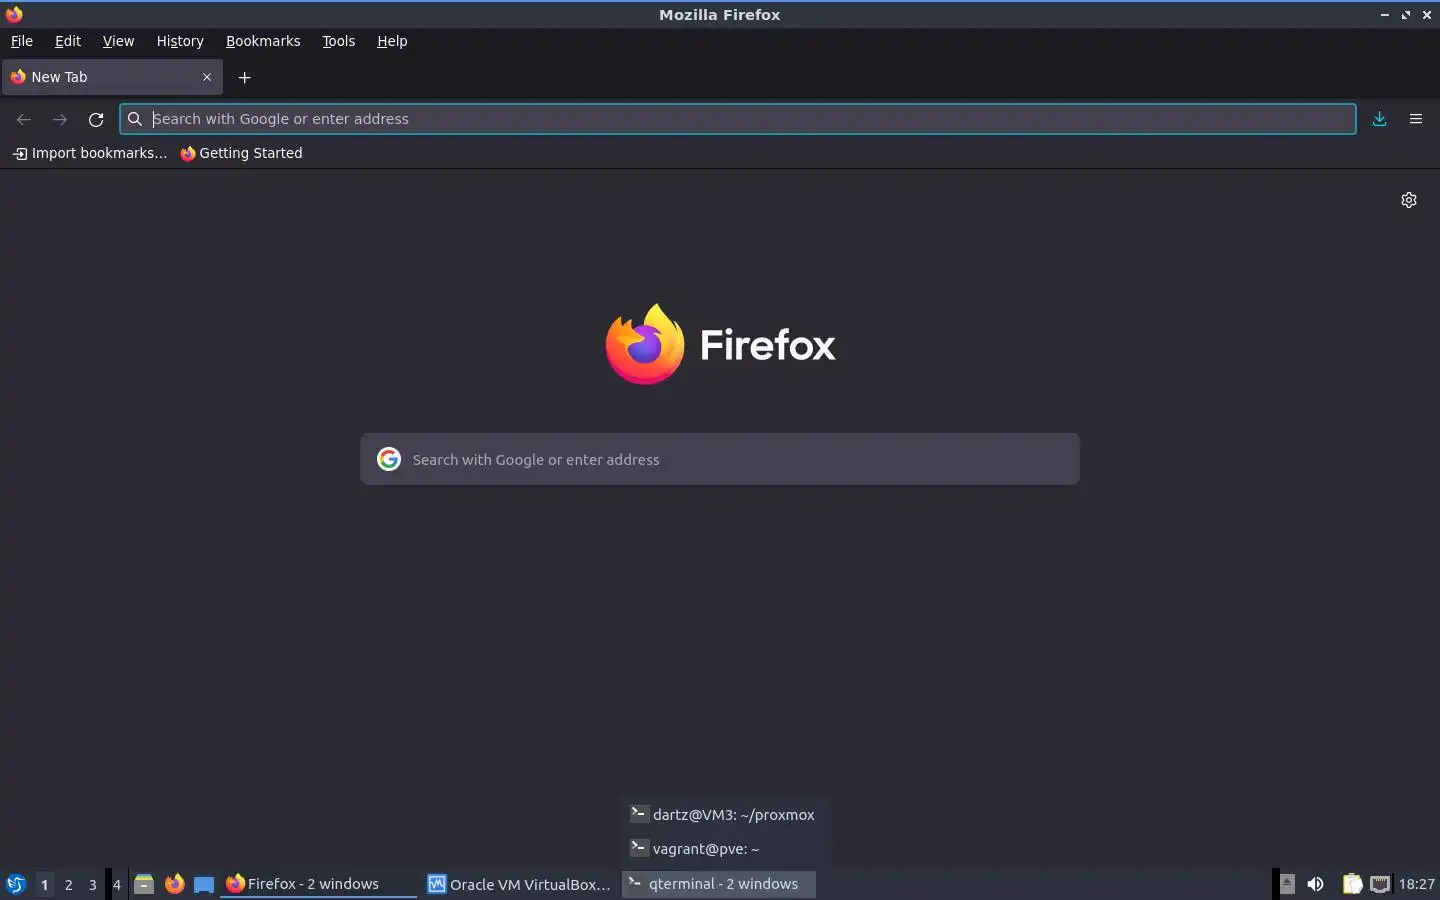Launch file manager from panel
The image size is (1440, 900).
coord(144,884)
